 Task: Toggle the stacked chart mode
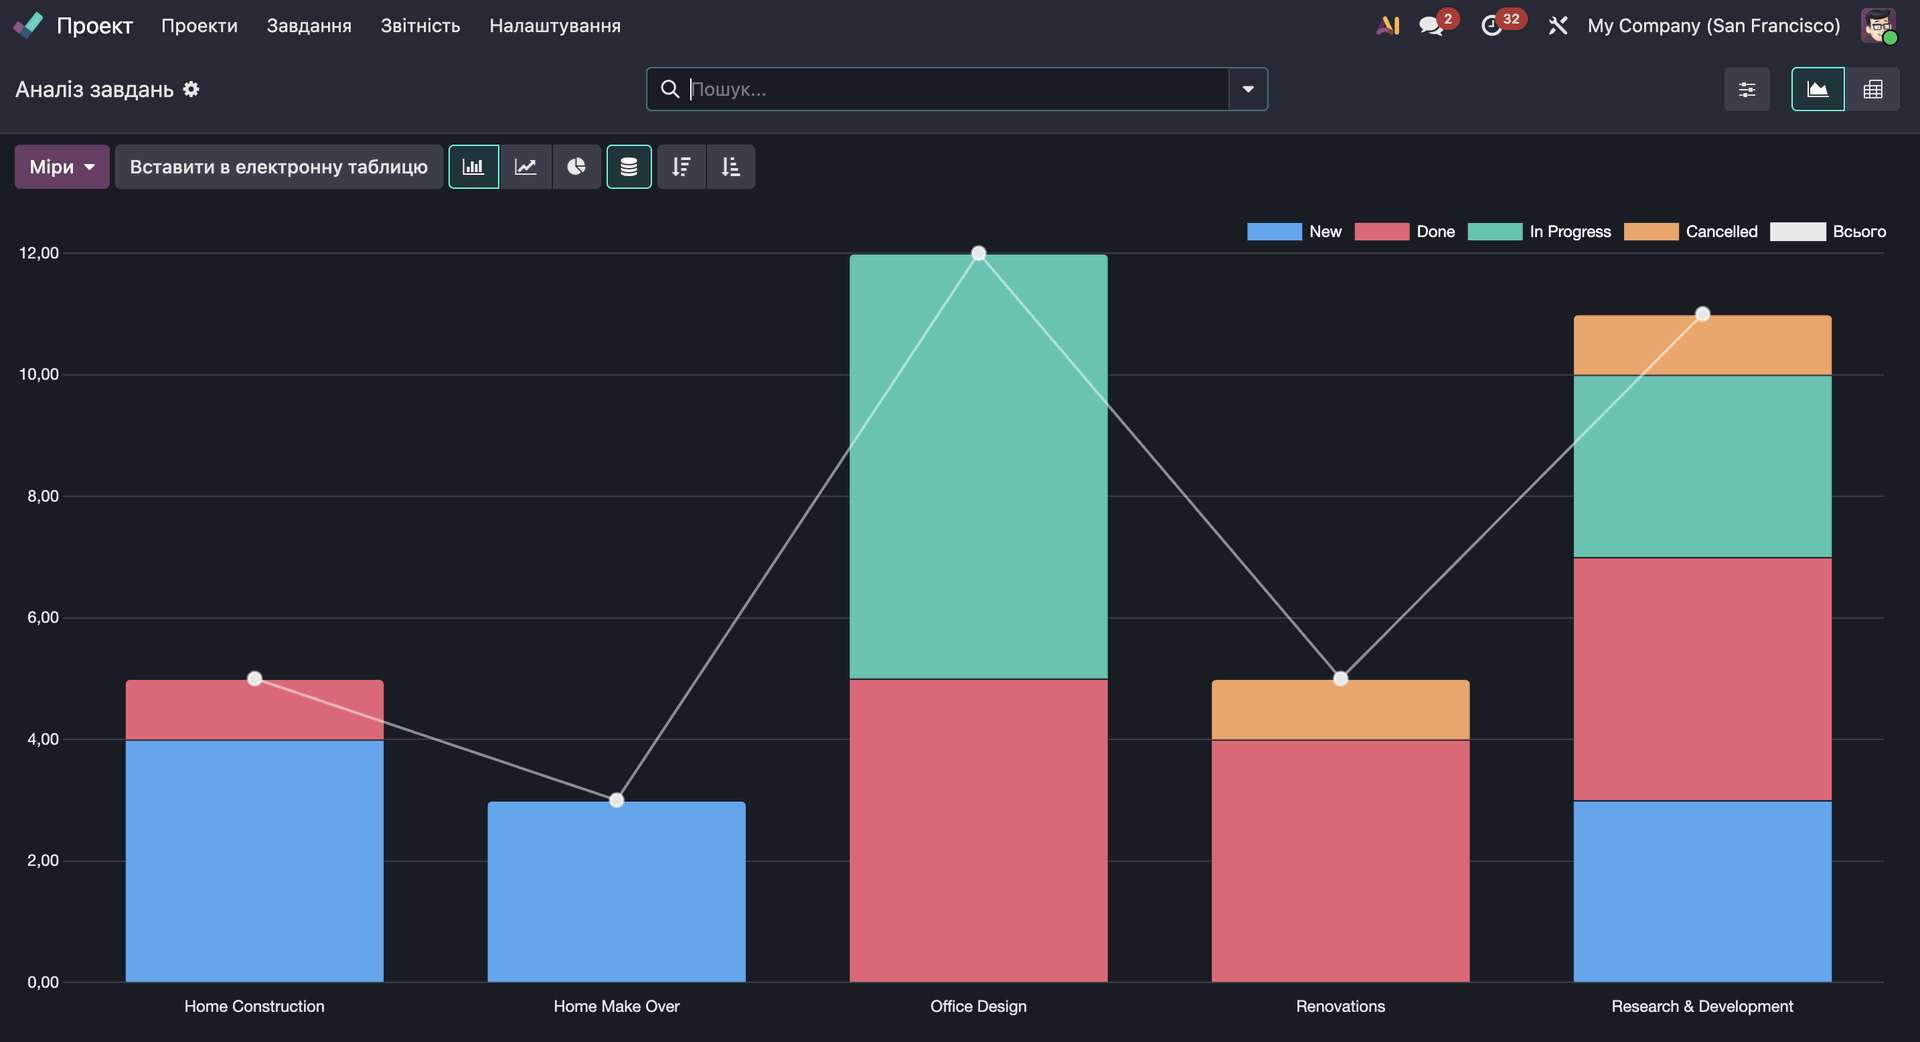(x=629, y=167)
